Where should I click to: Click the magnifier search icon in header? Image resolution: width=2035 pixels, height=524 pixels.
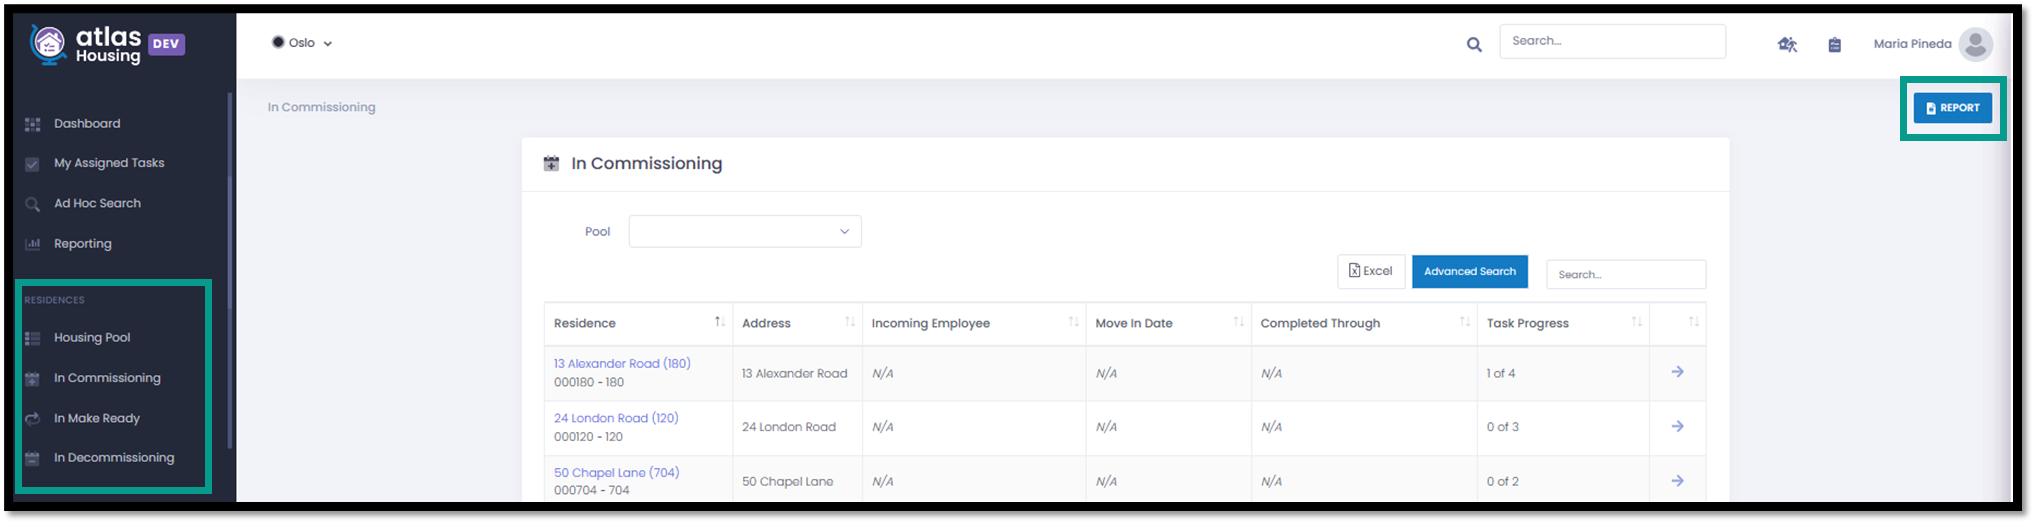click(1474, 44)
